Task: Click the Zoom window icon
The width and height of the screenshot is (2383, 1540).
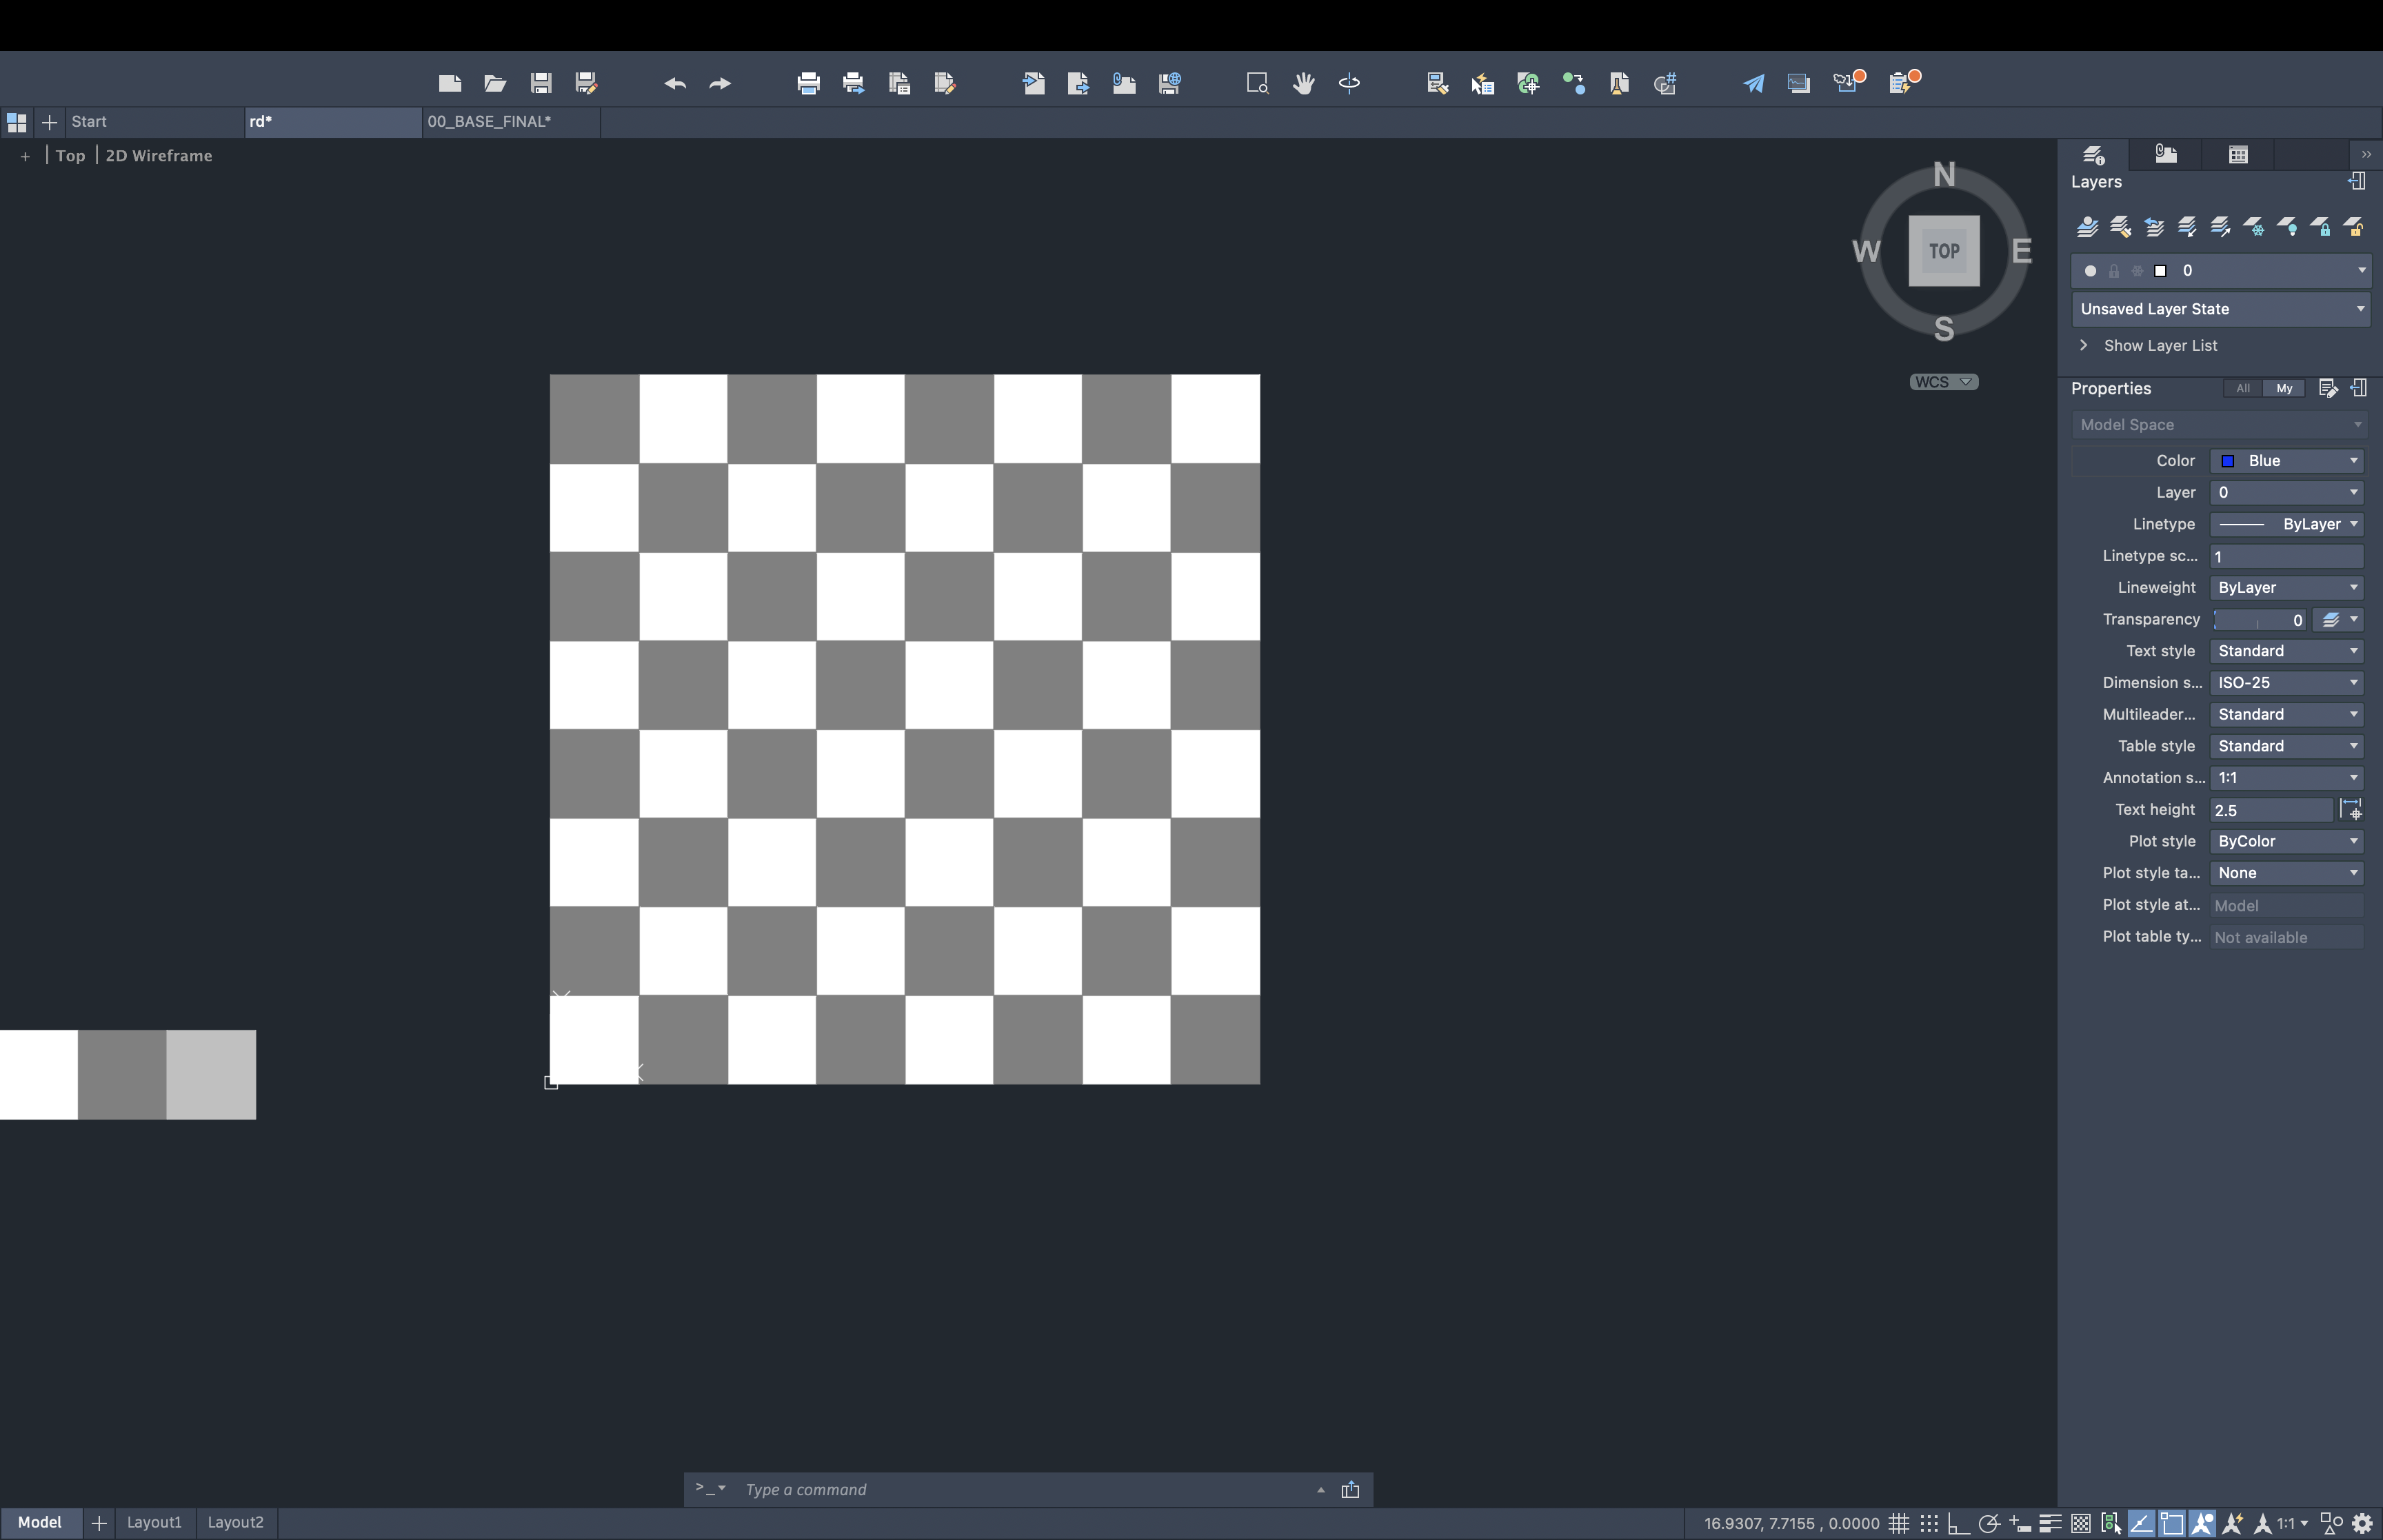Action: (x=1257, y=83)
